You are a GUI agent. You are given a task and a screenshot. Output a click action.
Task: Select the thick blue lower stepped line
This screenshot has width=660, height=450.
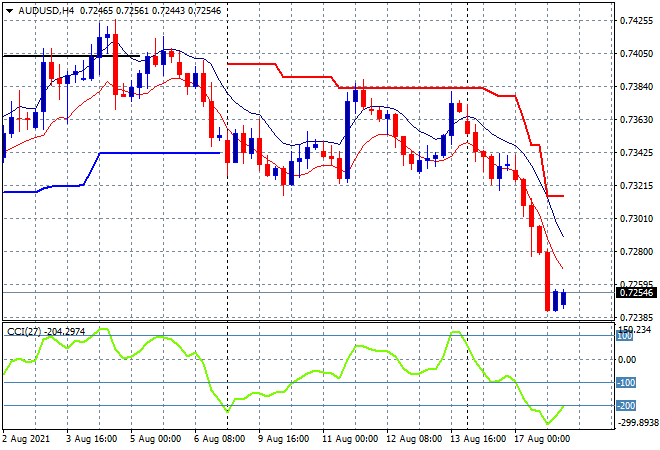point(160,153)
